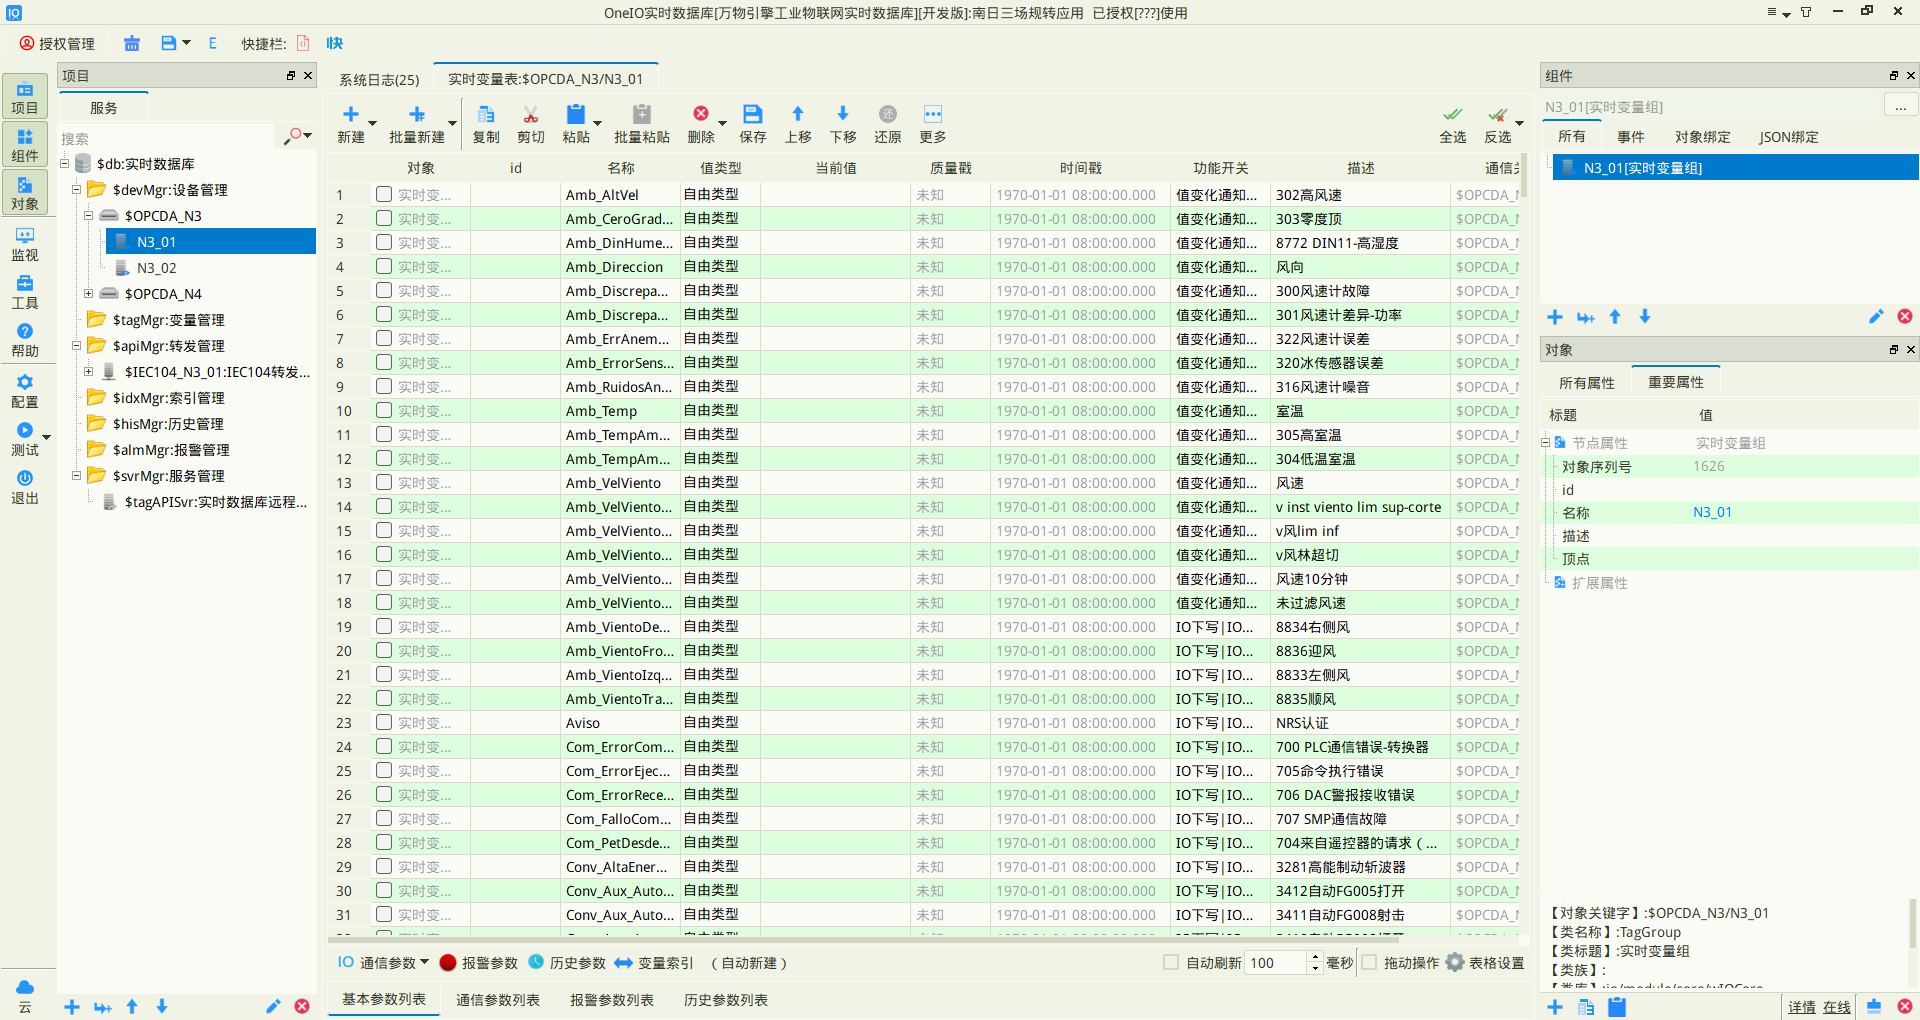Click the 剪切 scissors icon
The width and height of the screenshot is (1920, 1020).
[531, 114]
